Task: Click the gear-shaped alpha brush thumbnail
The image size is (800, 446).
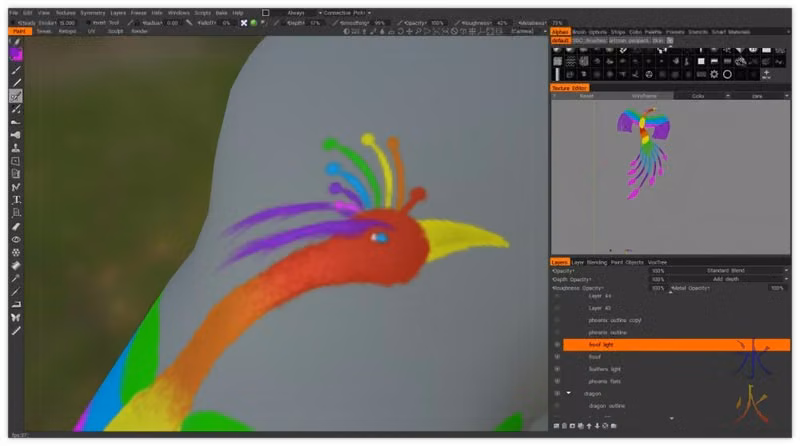Action: point(714,75)
